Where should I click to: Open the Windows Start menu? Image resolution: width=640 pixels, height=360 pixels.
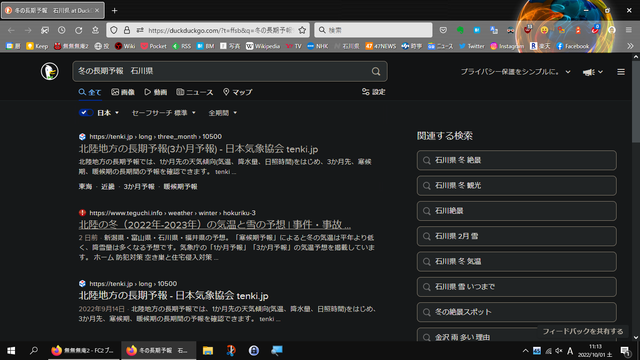tap(11, 350)
